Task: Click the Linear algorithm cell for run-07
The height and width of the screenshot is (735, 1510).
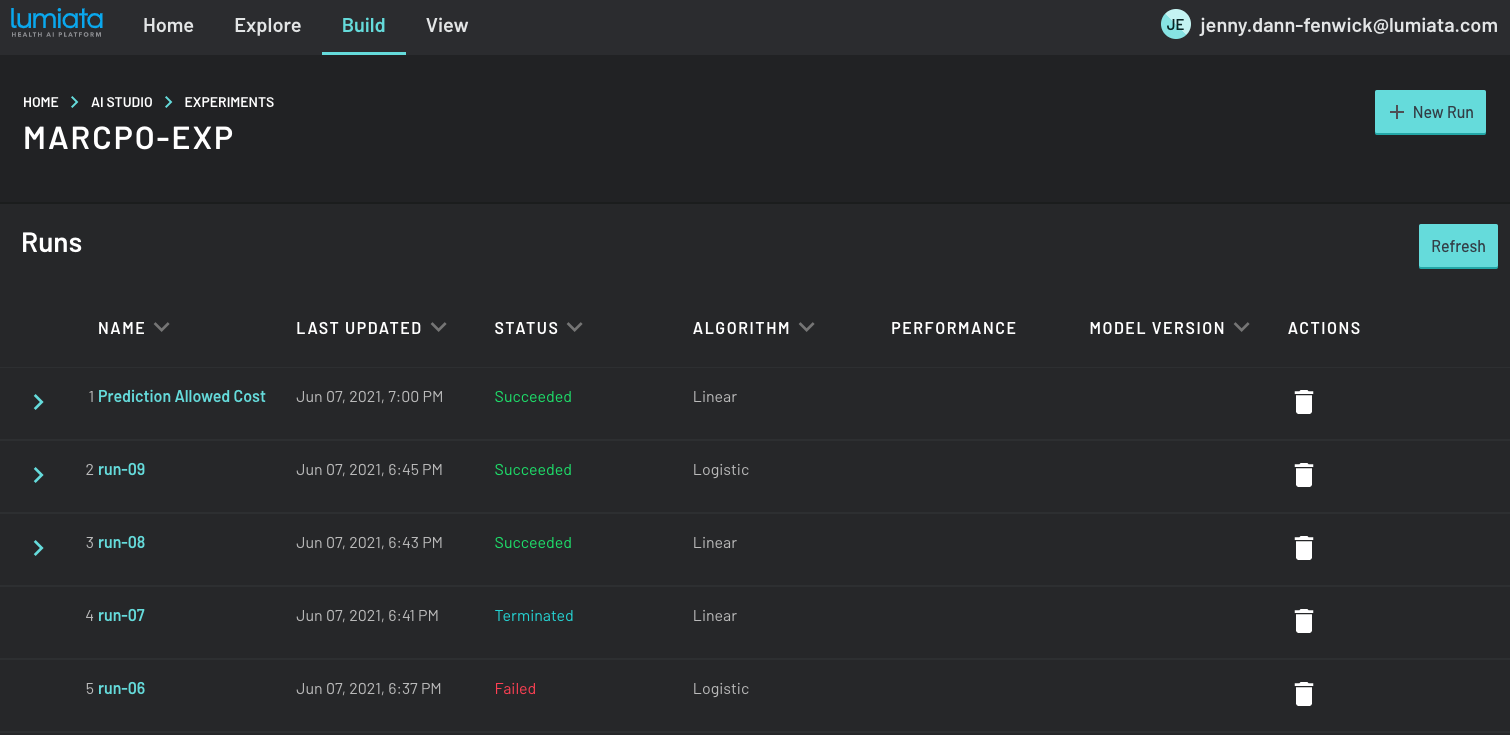Action: [x=715, y=616]
